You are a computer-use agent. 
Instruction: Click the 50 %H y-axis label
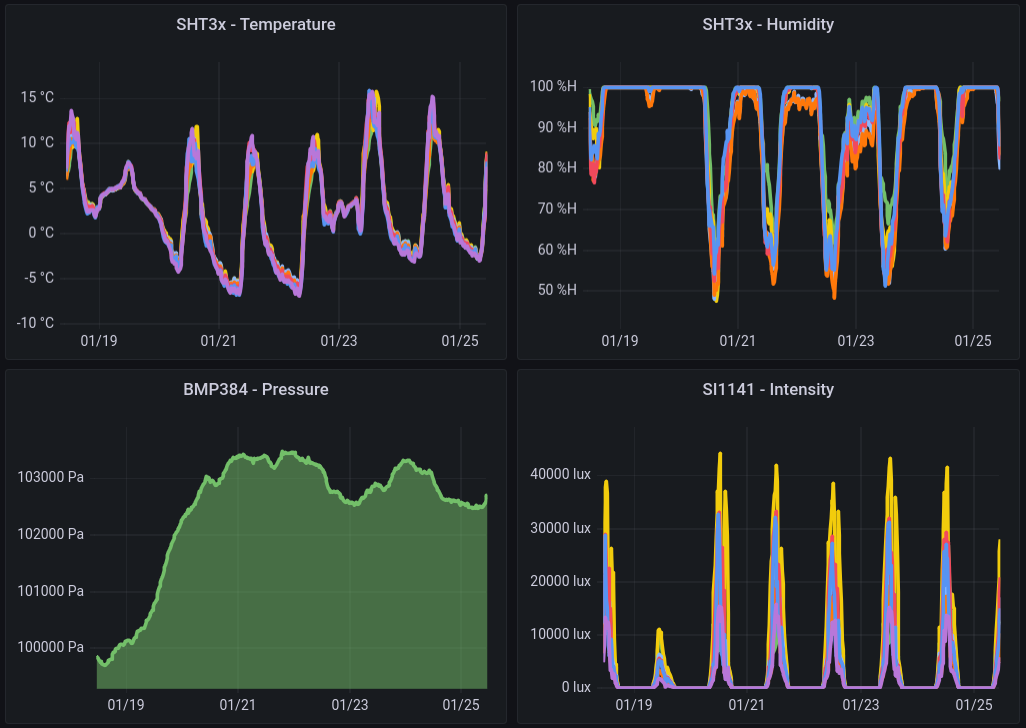point(556,291)
